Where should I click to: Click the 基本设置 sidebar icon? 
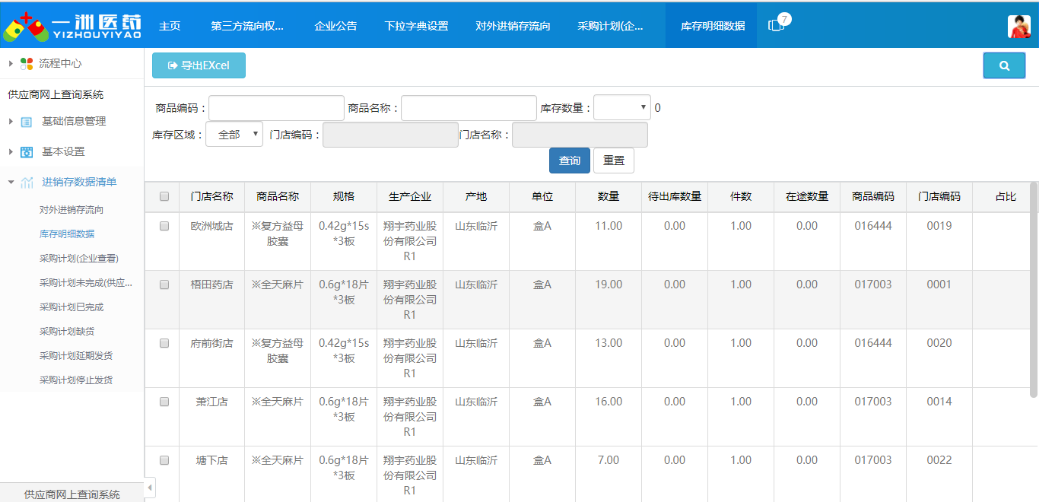[x=27, y=152]
